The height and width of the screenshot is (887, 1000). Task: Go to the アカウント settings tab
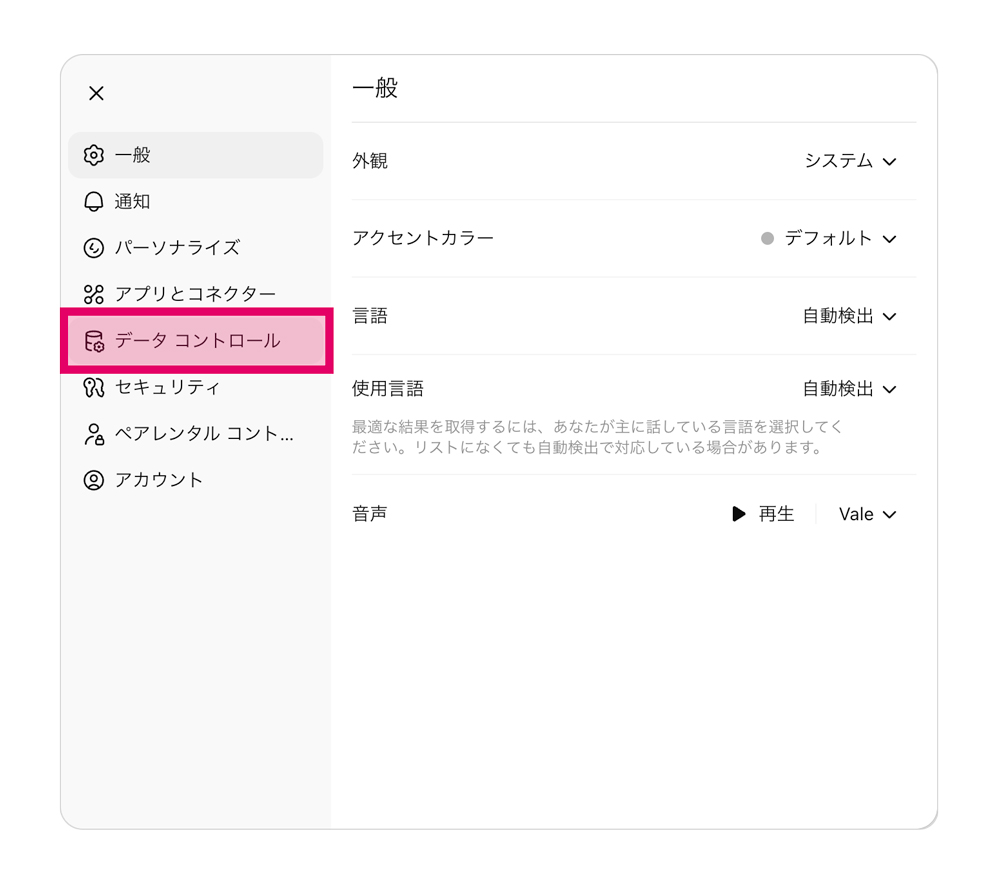pyautogui.click(x=159, y=480)
